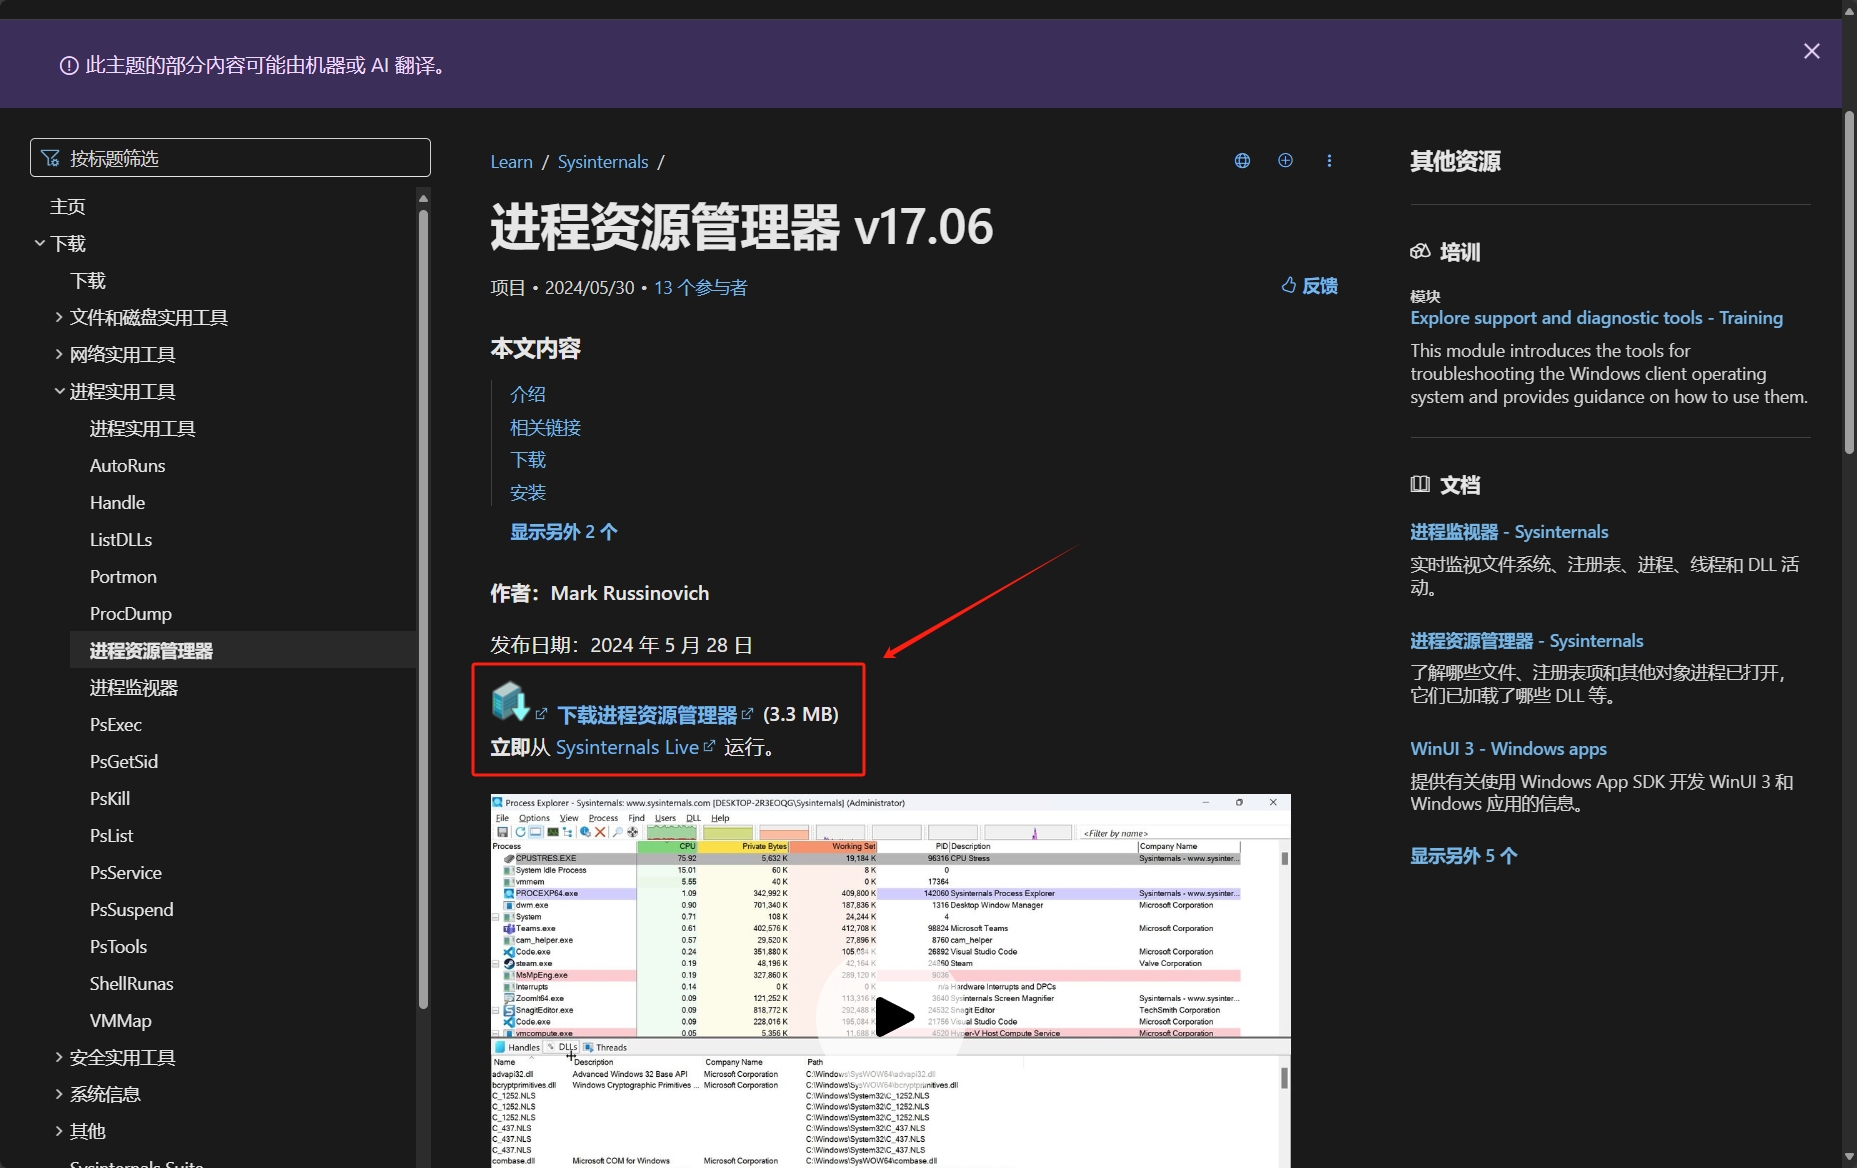Open the 进程监视器 sidebar entry
Image resolution: width=1857 pixels, height=1168 pixels.
tap(133, 687)
